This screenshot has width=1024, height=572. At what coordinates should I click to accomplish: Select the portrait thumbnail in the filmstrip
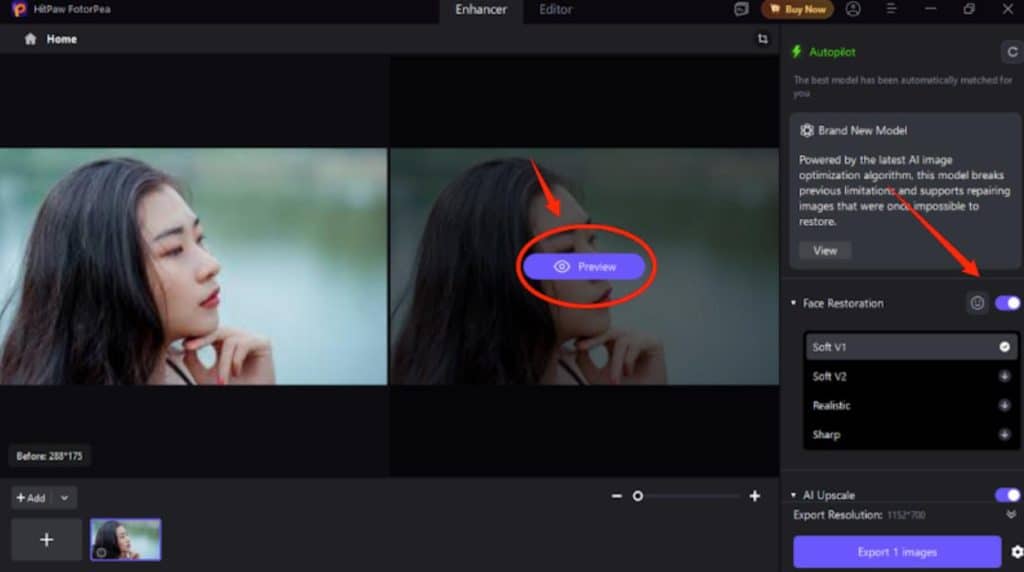coord(125,540)
